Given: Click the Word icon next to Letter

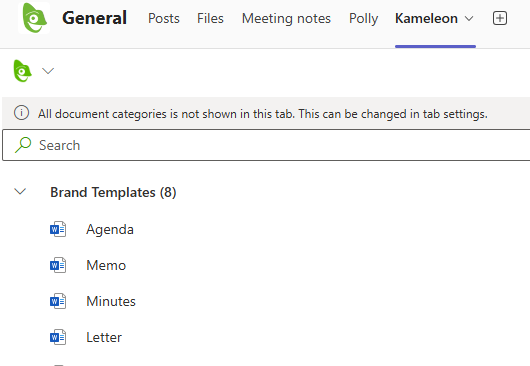Looking at the screenshot, I should 58,338.
